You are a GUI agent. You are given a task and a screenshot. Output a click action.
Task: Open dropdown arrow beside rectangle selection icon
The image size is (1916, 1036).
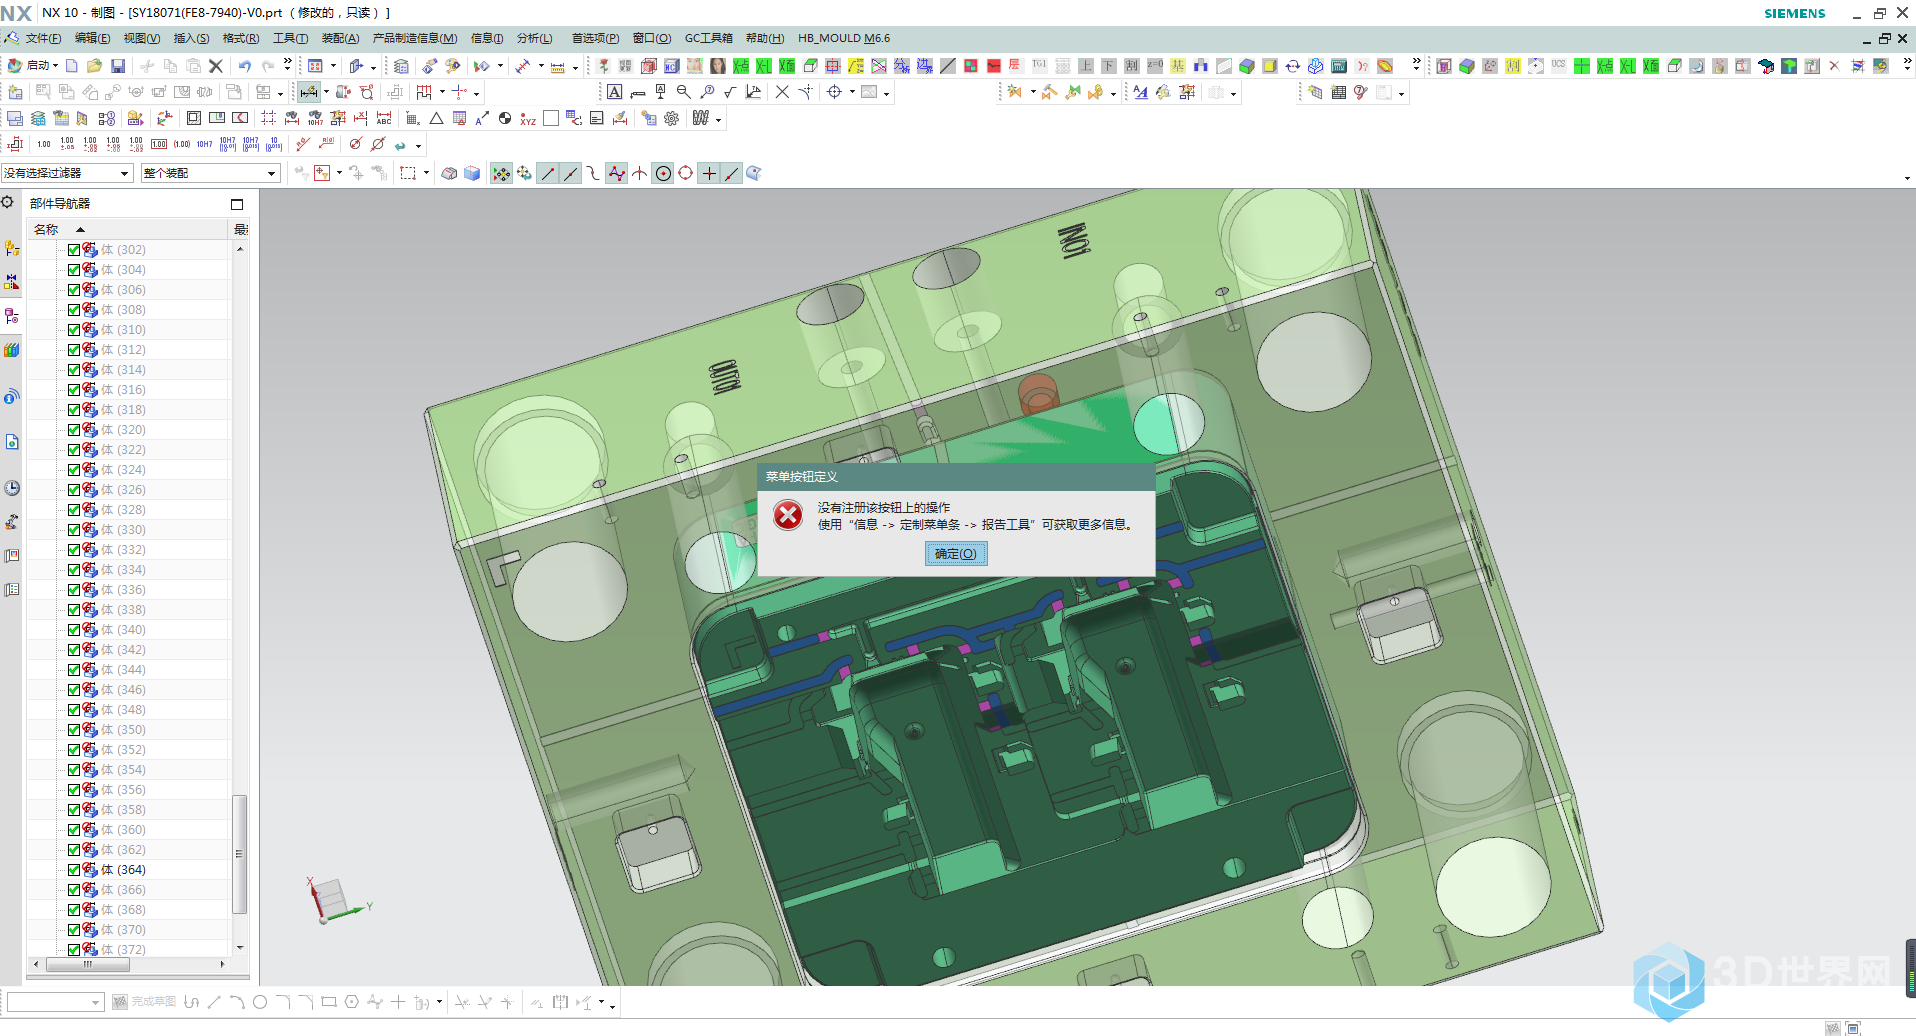pyautogui.click(x=426, y=173)
